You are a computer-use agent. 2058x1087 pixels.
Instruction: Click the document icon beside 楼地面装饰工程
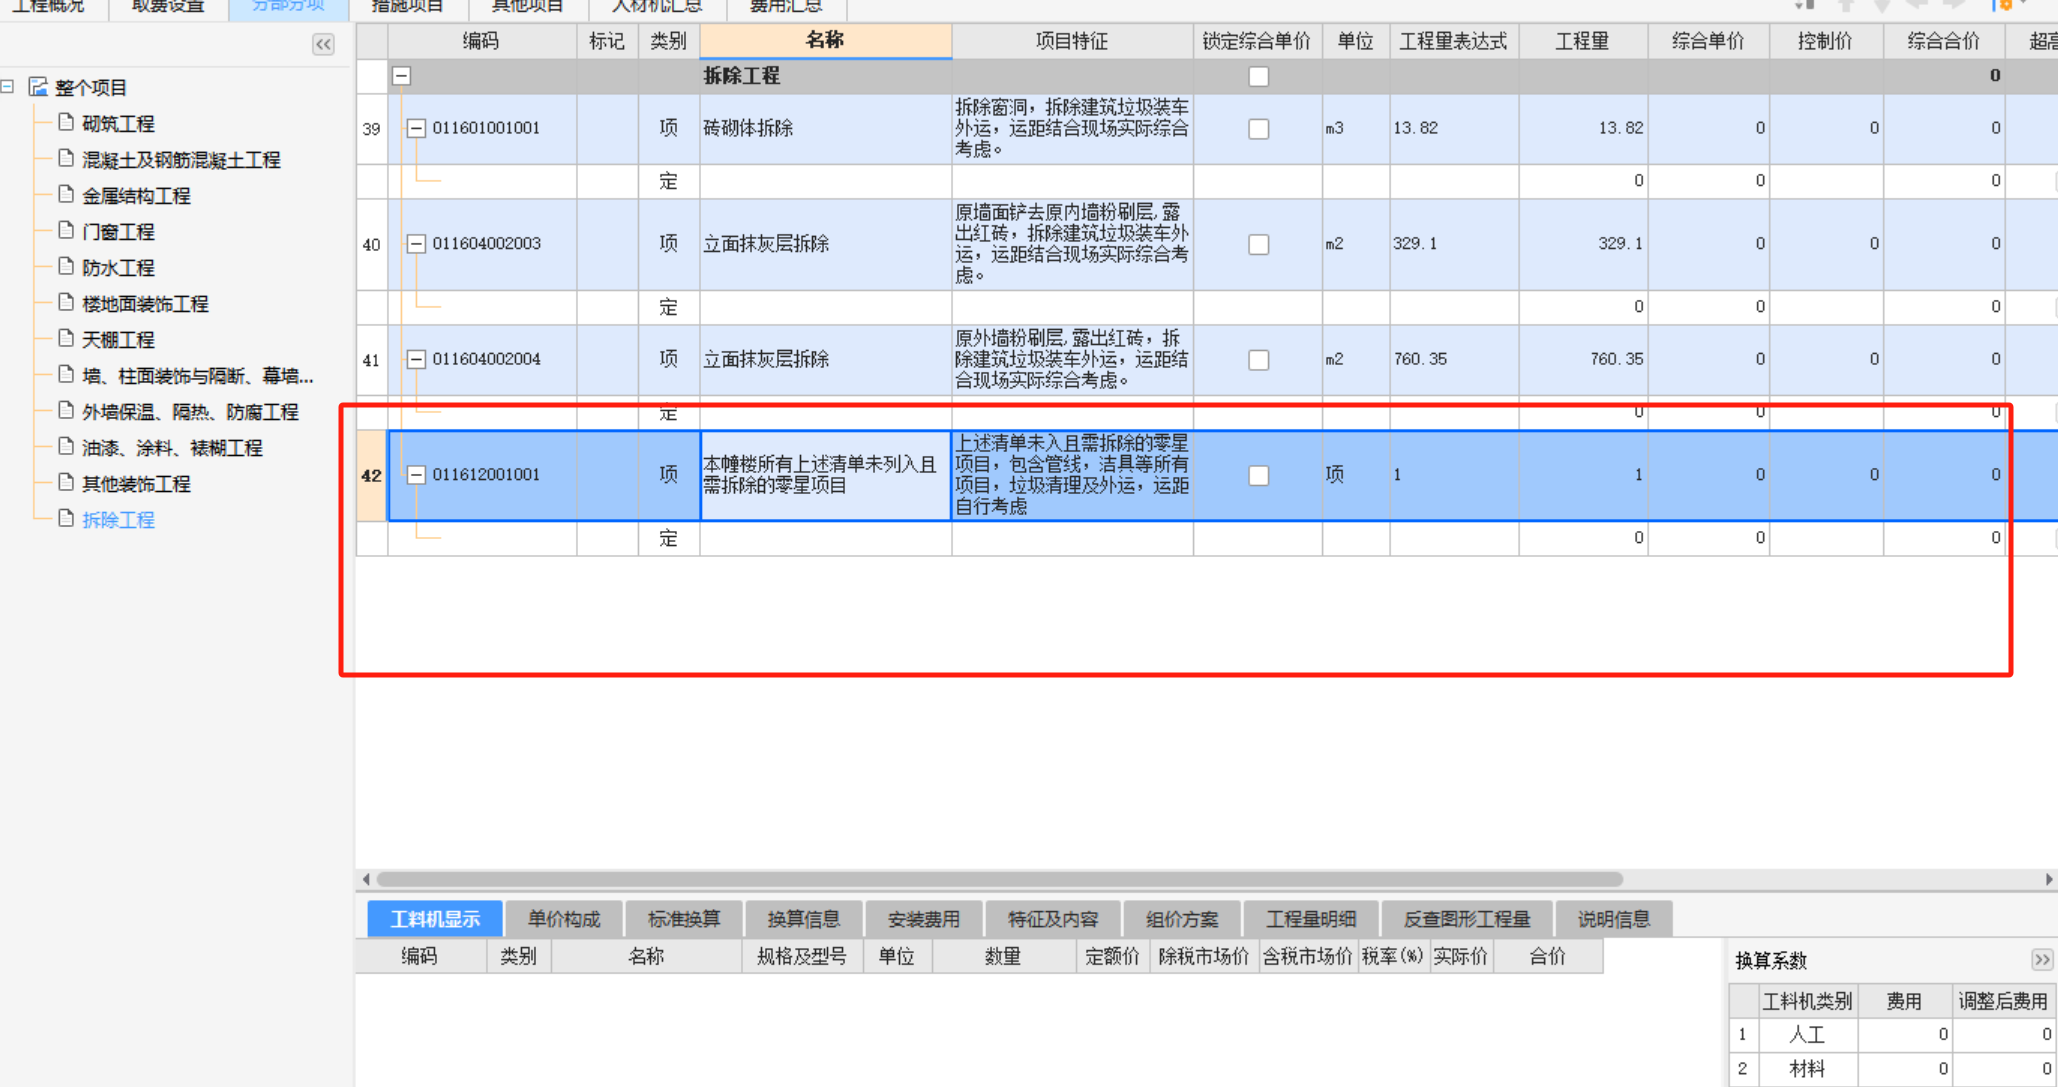point(66,303)
